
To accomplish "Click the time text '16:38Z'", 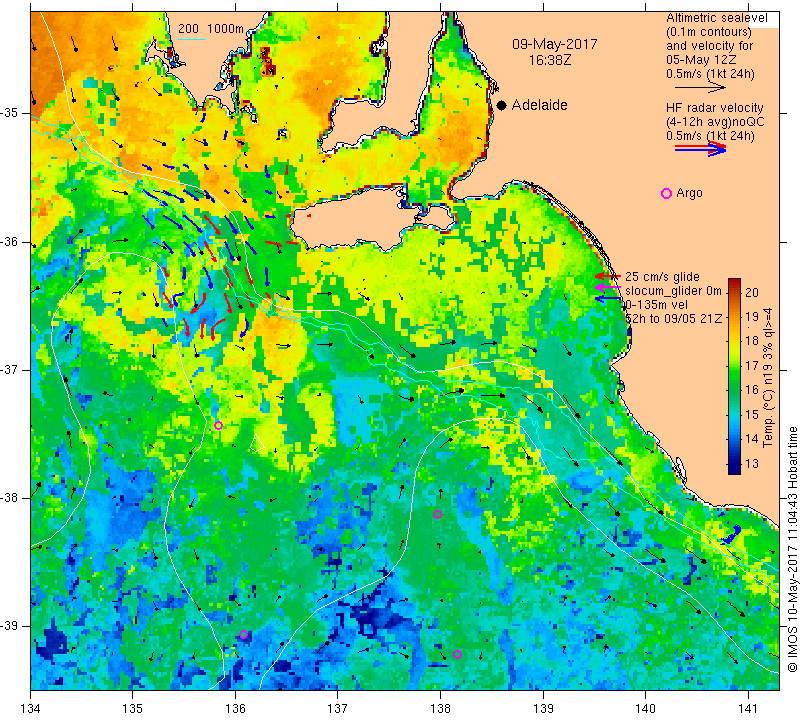I will (550, 60).
